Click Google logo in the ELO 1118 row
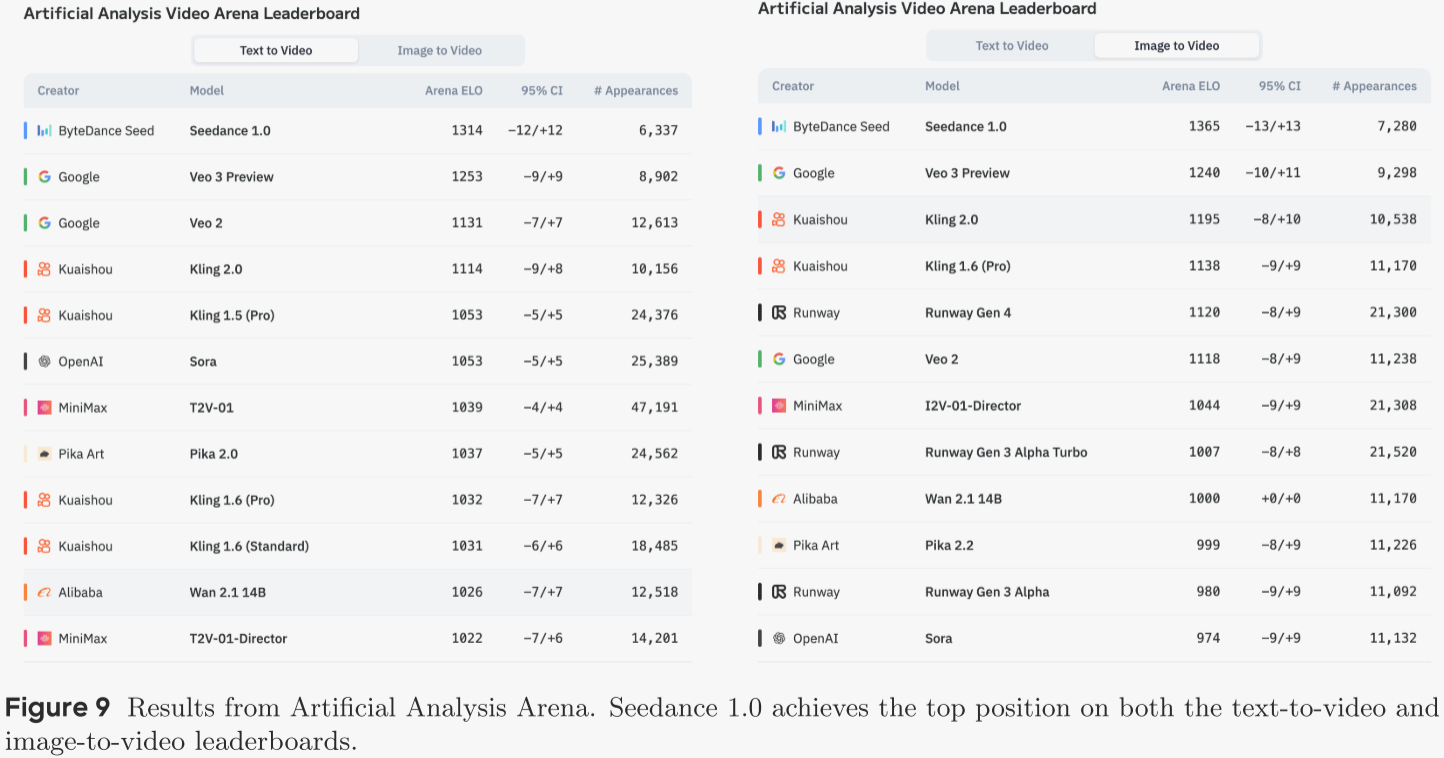 click(779, 359)
